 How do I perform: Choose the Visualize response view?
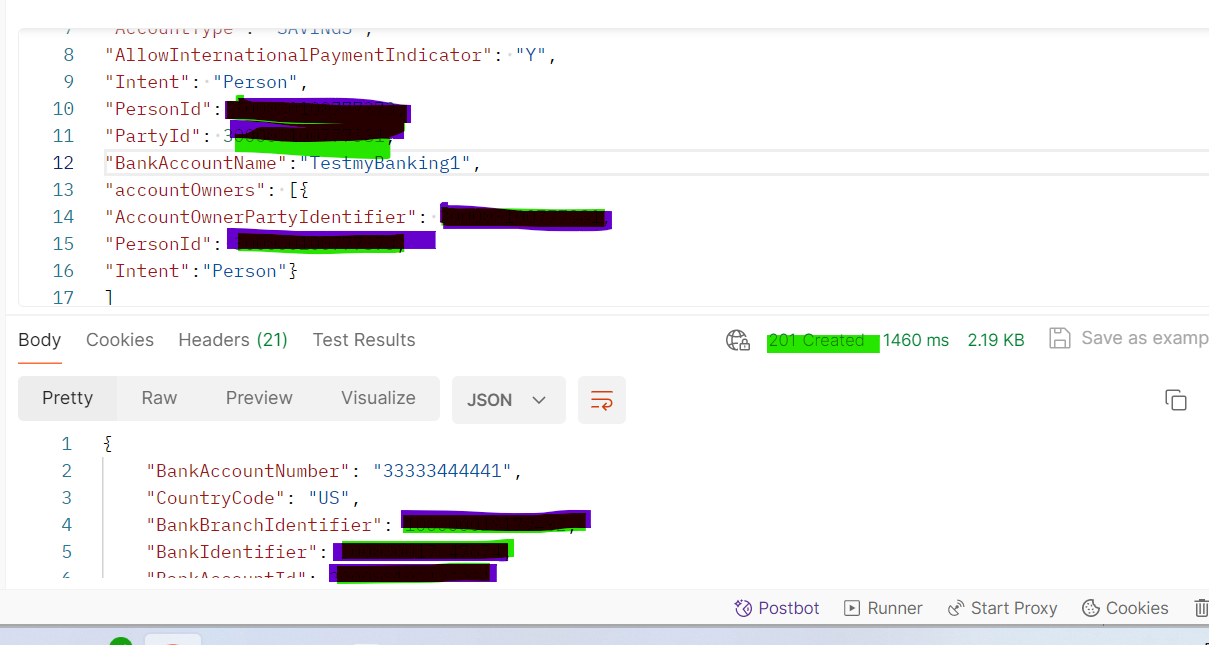378,398
